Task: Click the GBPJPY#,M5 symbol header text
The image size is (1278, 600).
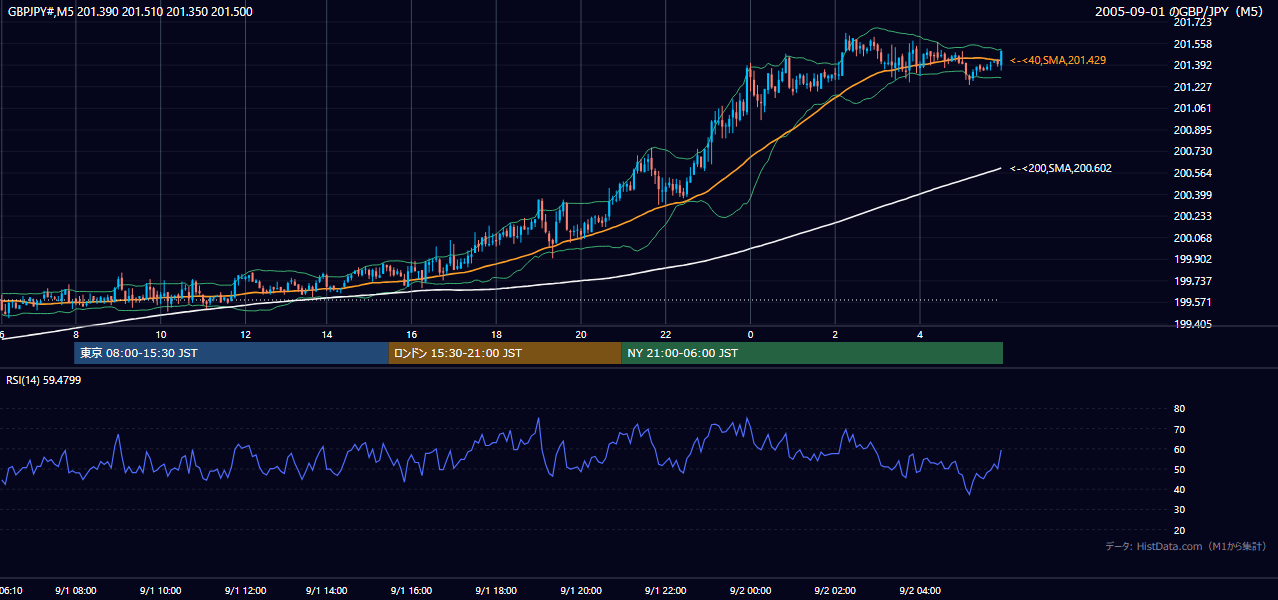Action: [x=130, y=11]
